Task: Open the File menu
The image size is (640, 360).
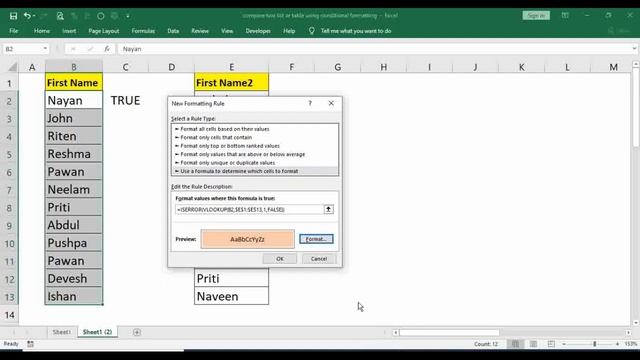Action: pos(13,31)
